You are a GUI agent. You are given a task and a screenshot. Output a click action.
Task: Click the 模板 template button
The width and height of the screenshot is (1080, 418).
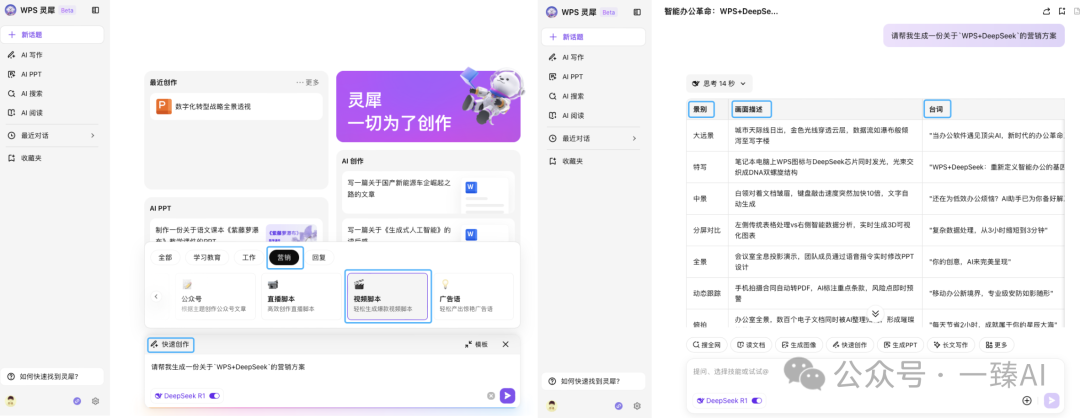coord(477,344)
